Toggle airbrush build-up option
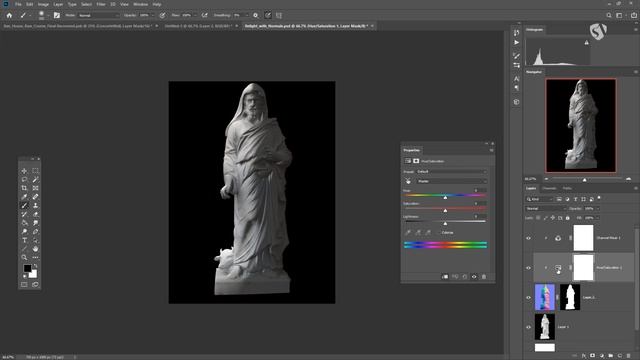 (x=204, y=15)
